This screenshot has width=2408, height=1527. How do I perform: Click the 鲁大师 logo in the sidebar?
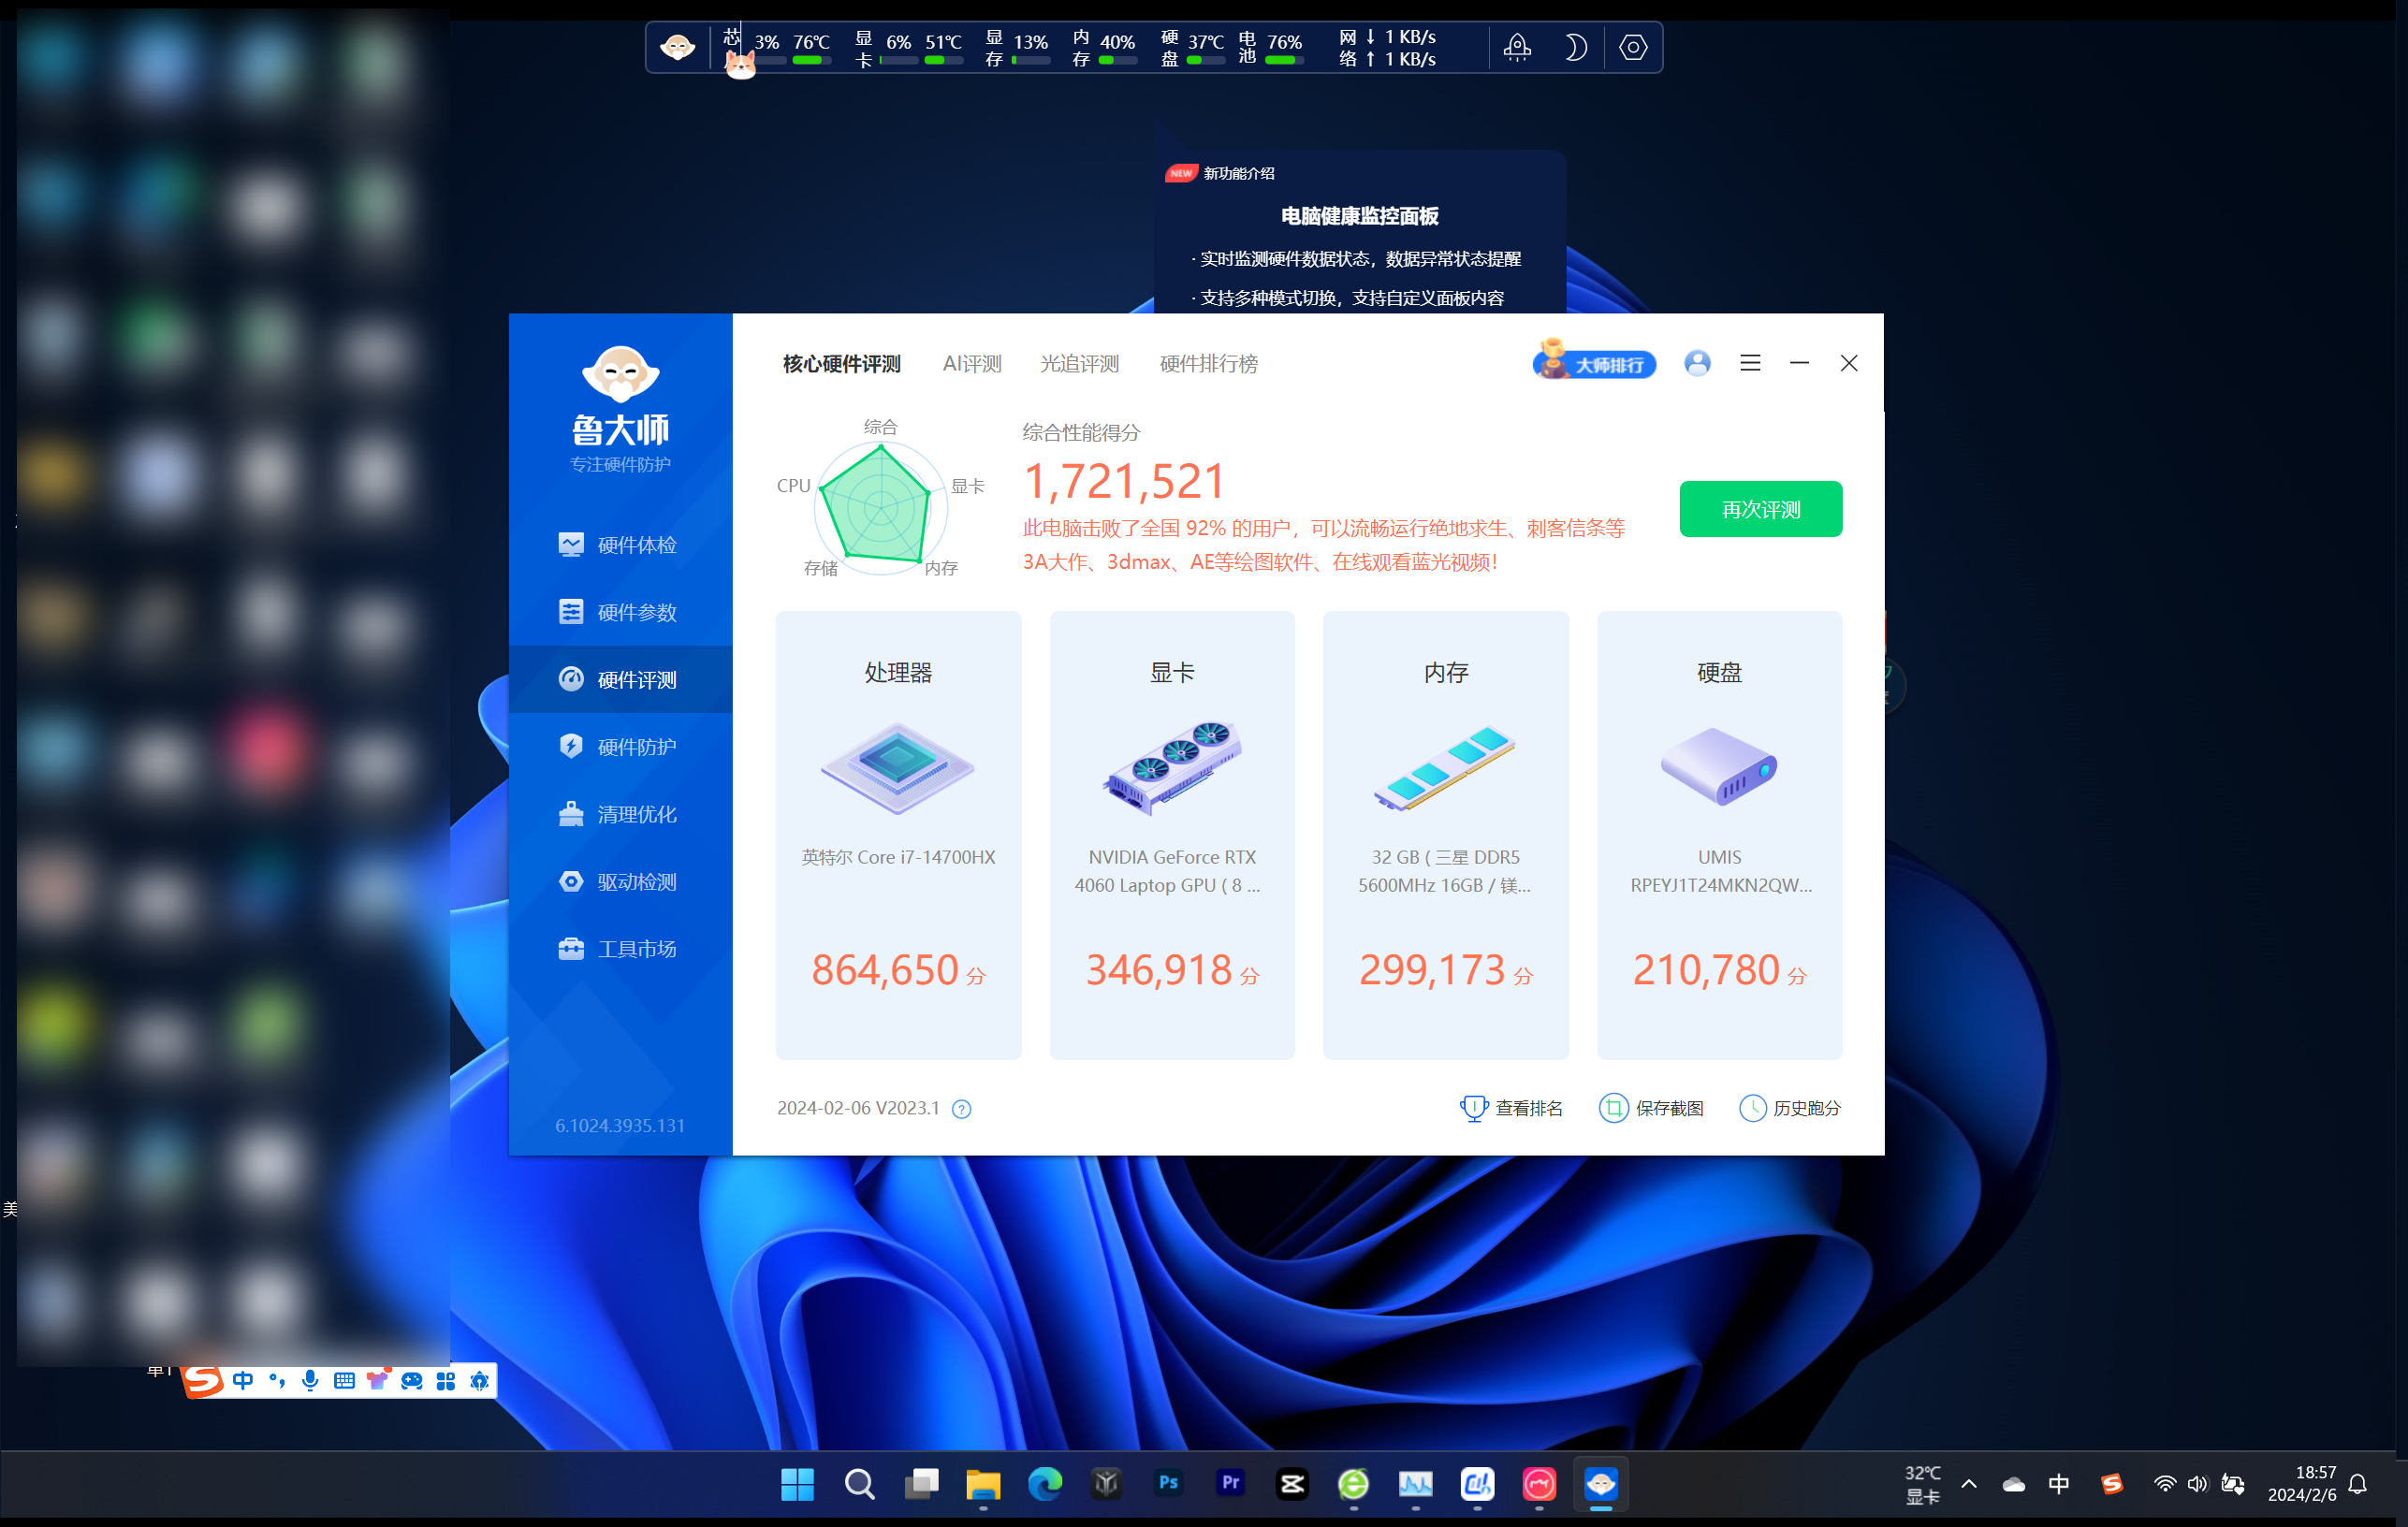620,408
